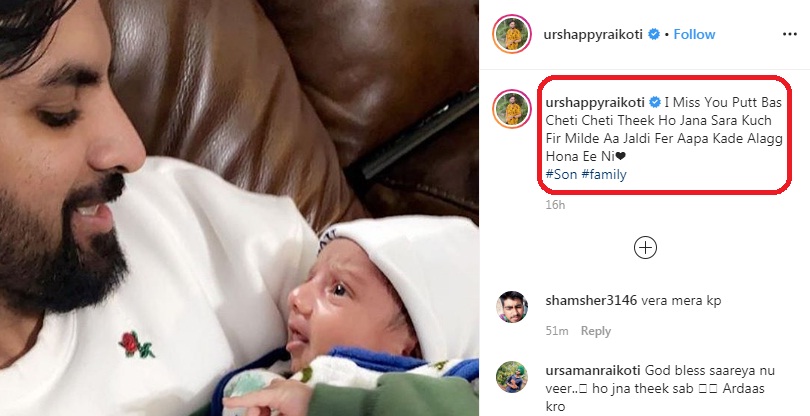This screenshot has width=810, height=416.
Task: Reply to shamsher3146's comment
Action: click(596, 331)
